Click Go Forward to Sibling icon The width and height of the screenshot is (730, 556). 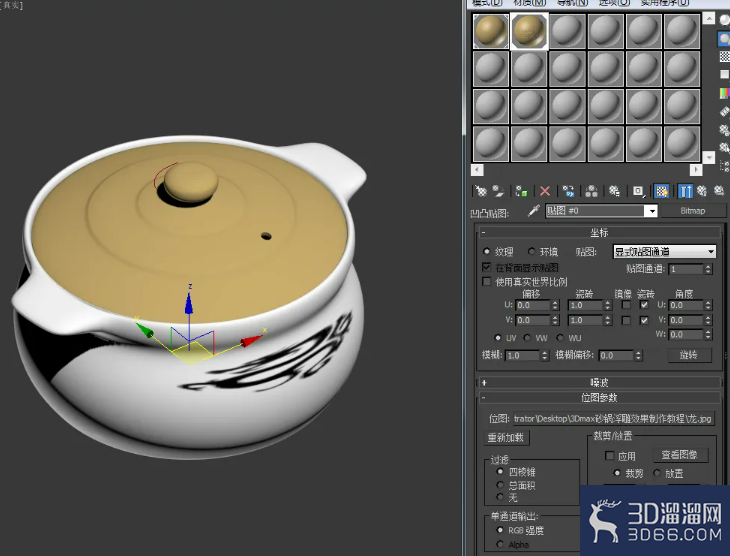(x=719, y=191)
